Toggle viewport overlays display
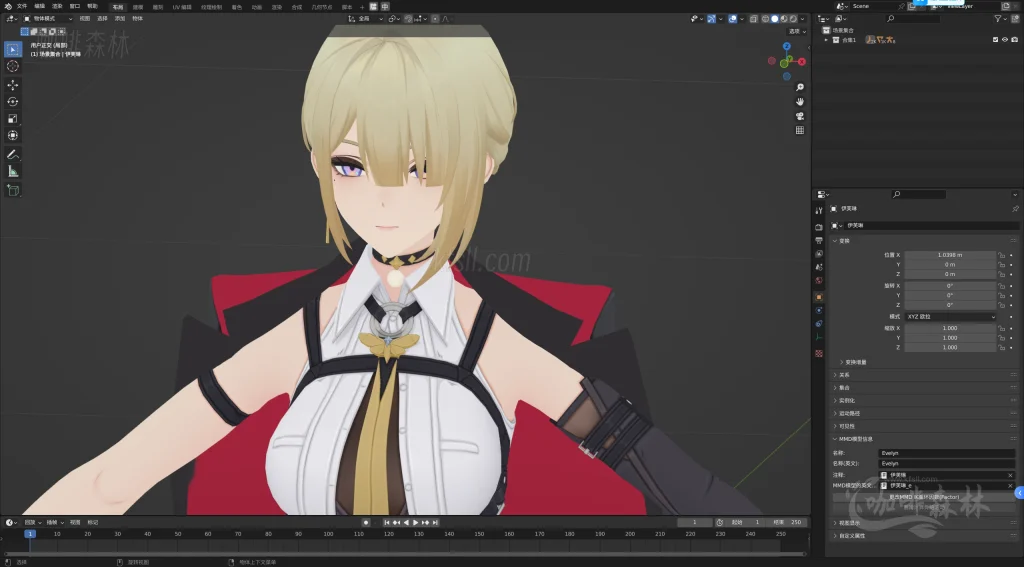 (732, 19)
